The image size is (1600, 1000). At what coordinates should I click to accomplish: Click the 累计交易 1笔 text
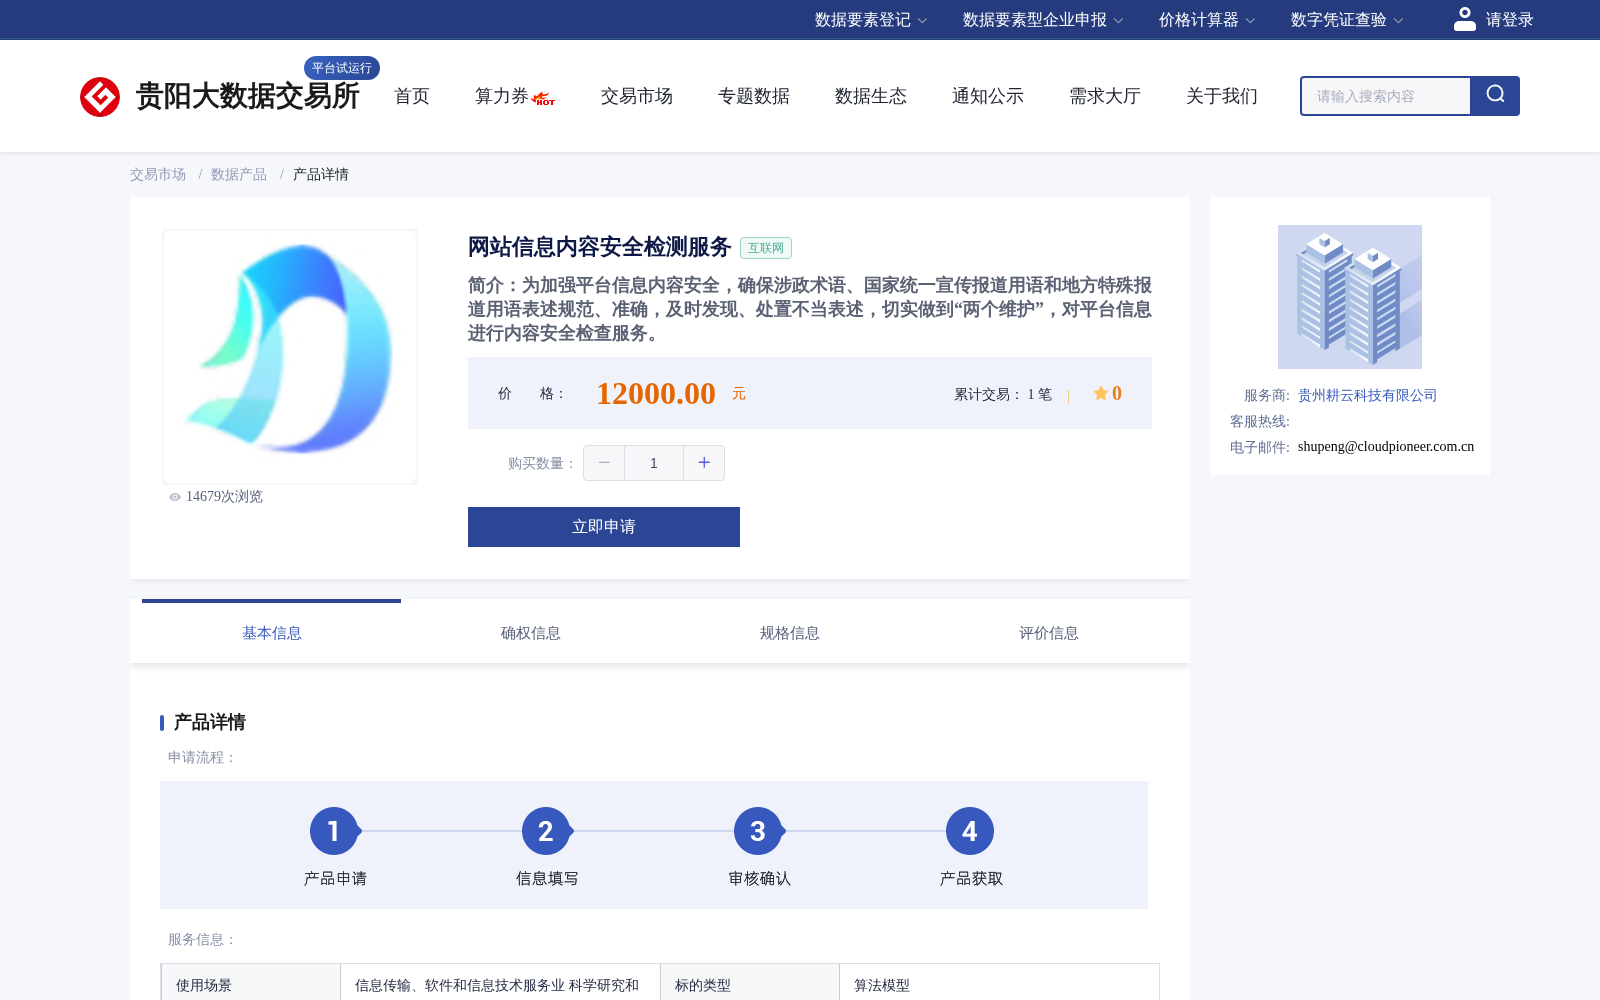click(1003, 394)
